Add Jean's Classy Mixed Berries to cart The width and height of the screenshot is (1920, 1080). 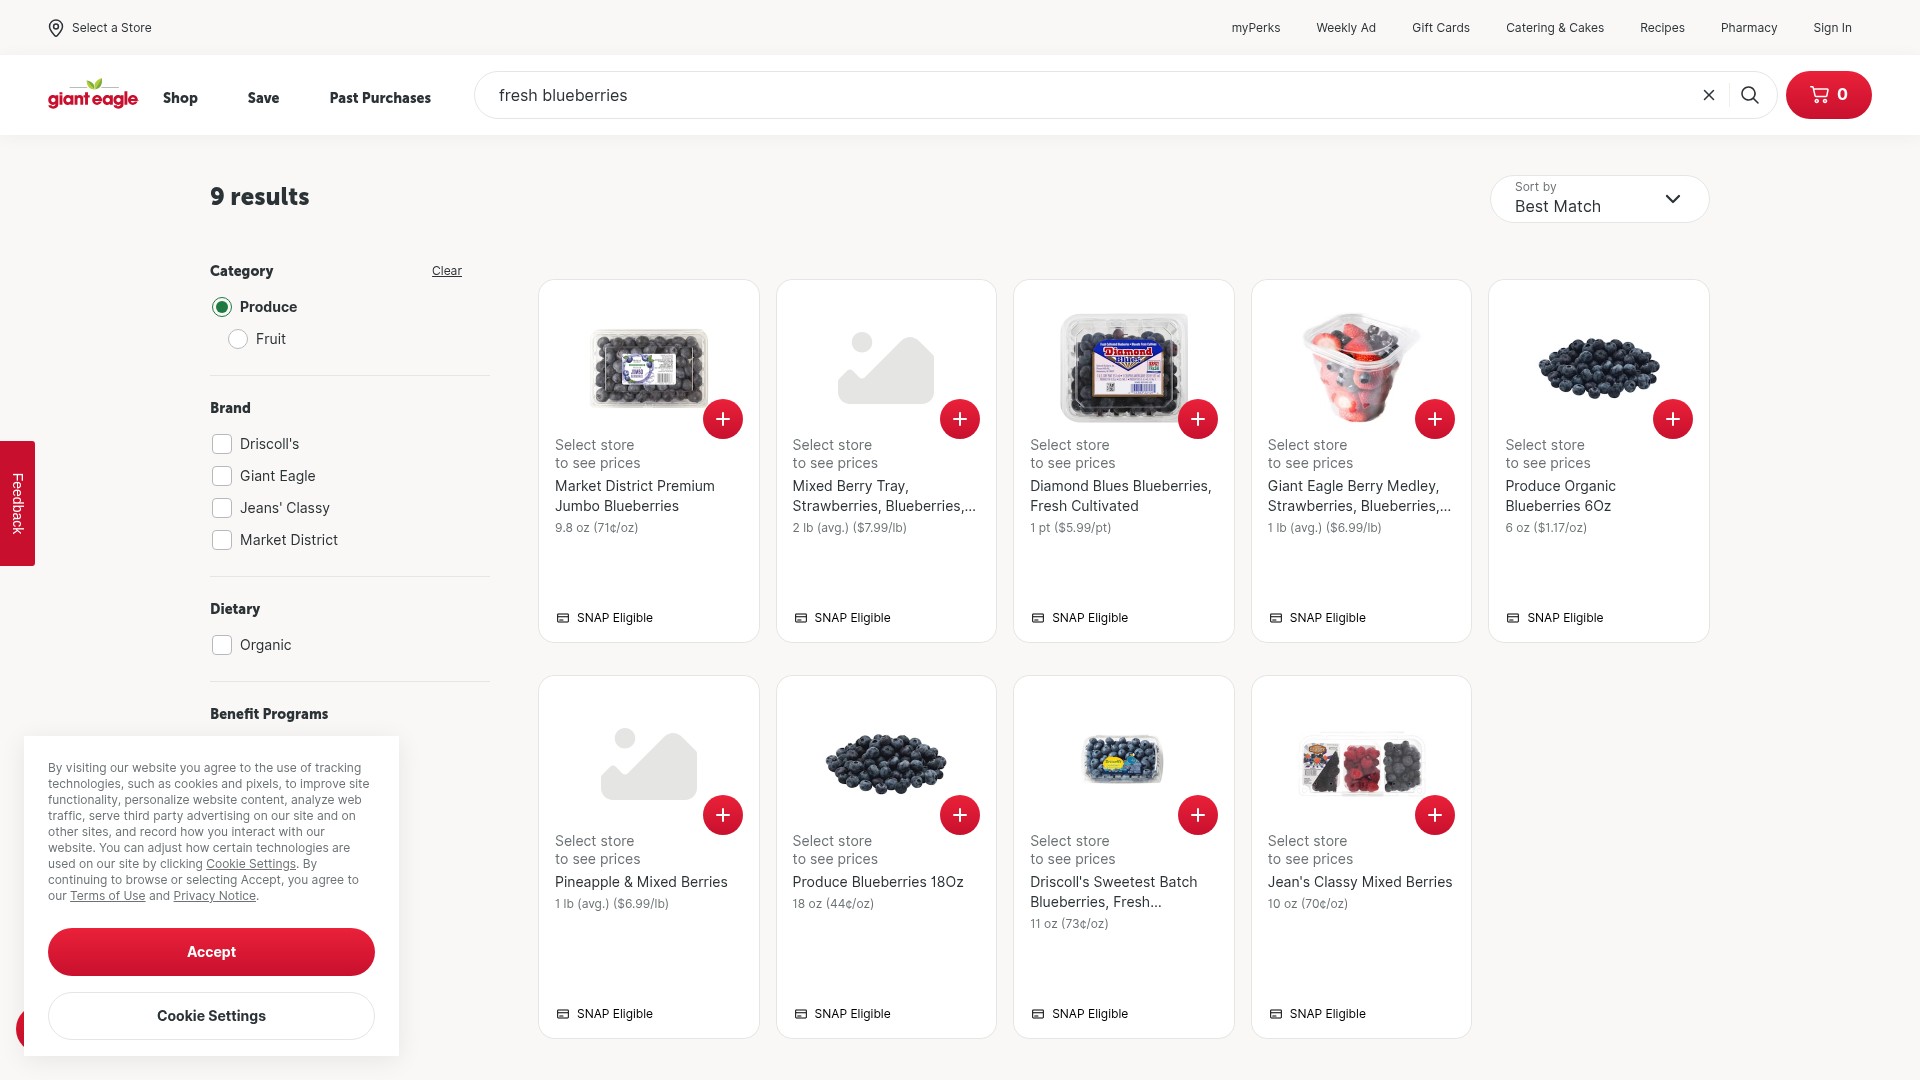[x=1435, y=815]
